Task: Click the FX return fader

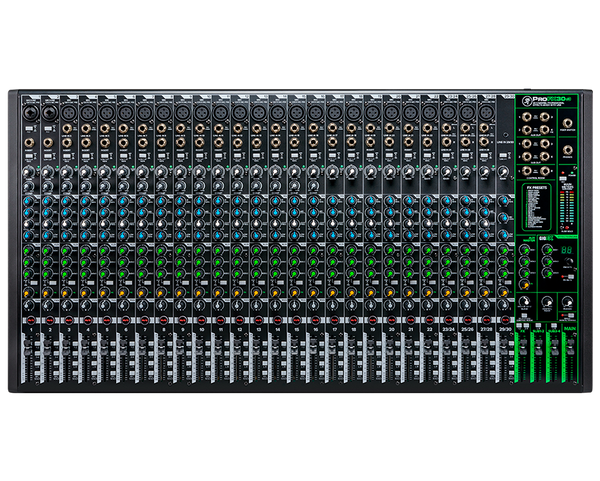Action: (522, 345)
